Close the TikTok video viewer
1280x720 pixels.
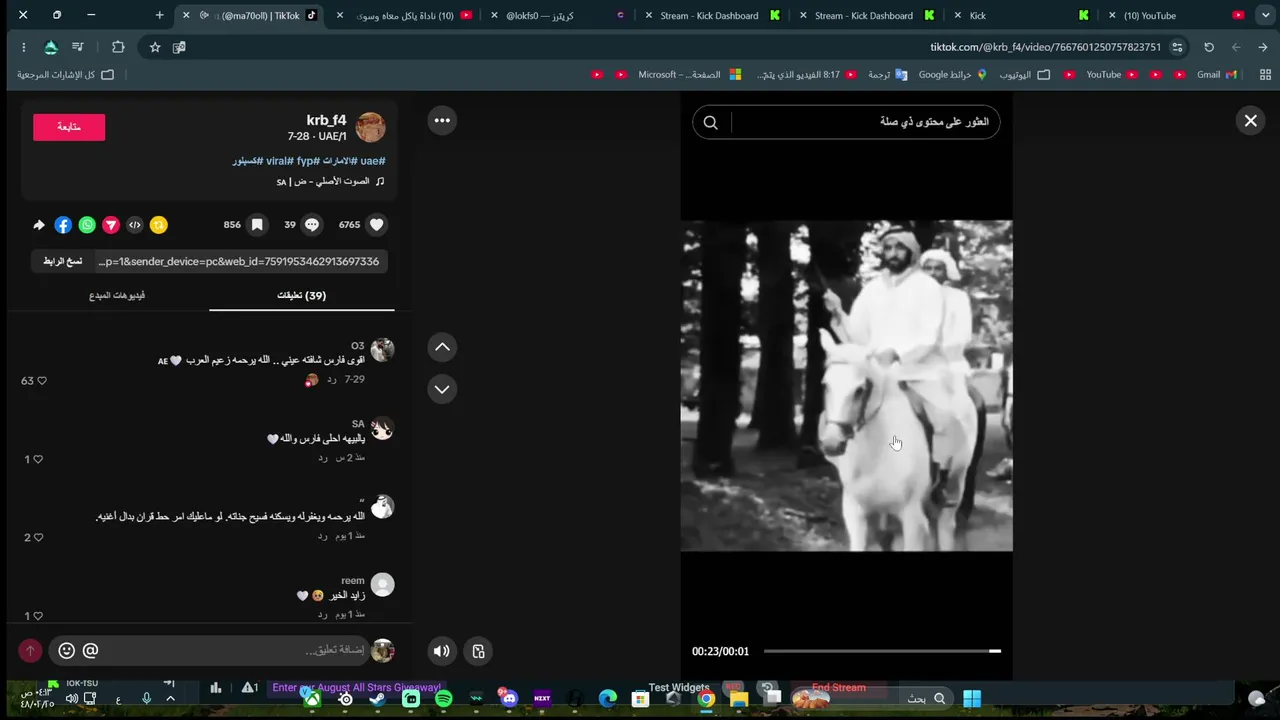[x=1250, y=120]
